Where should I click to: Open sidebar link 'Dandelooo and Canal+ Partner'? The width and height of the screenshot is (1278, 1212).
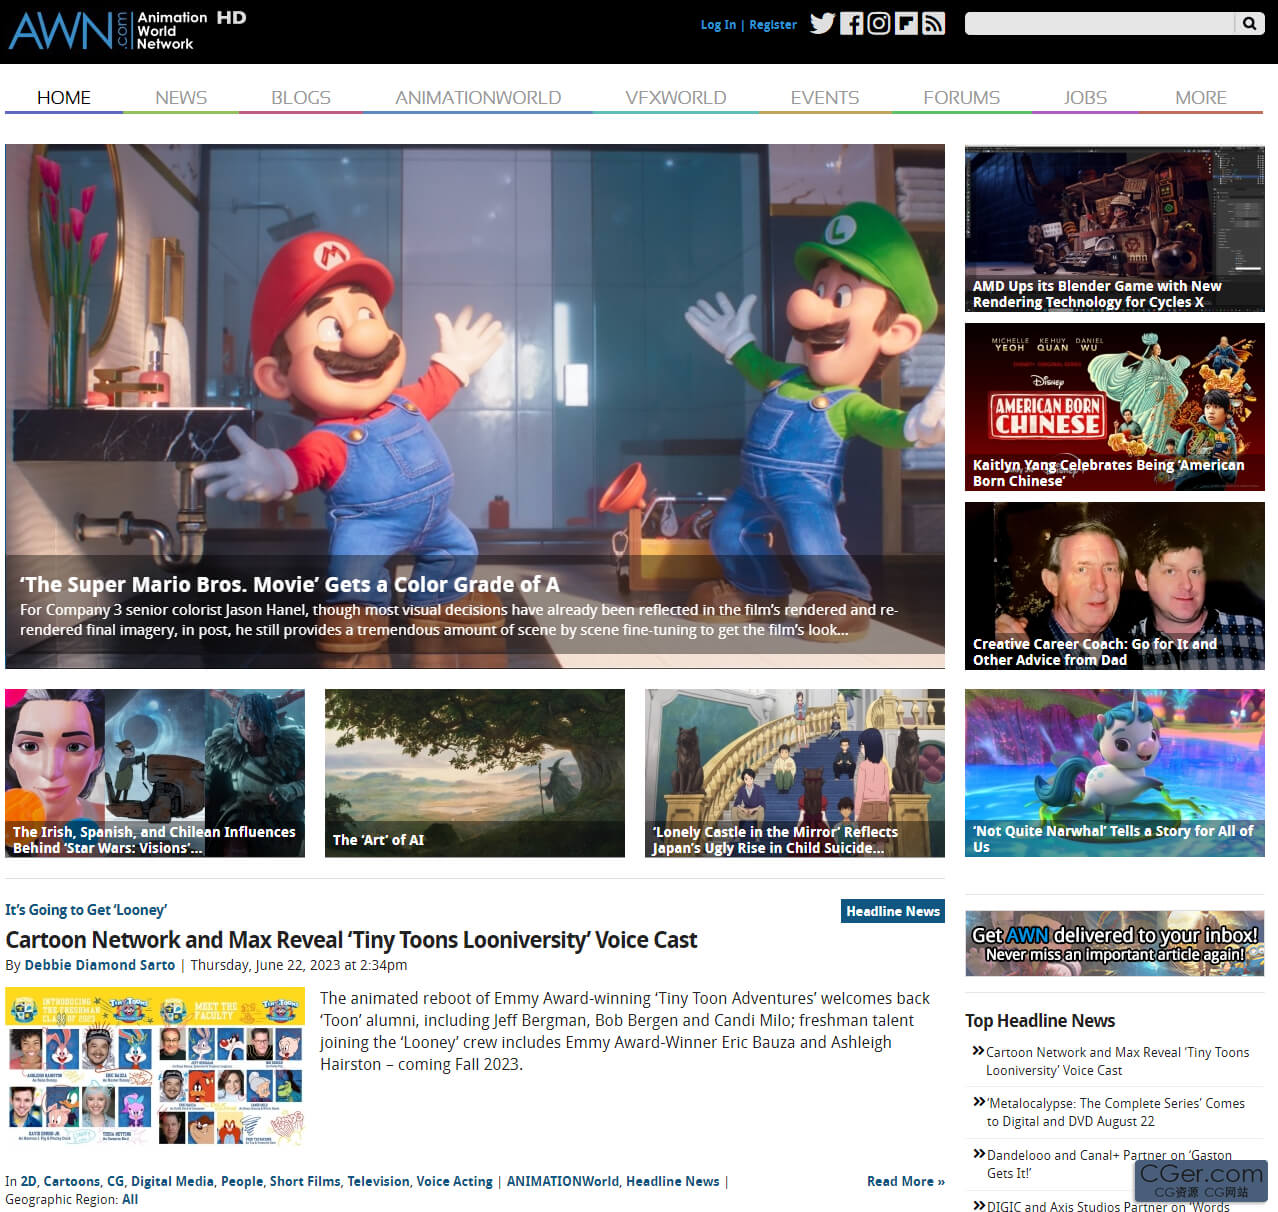click(x=1110, y=1164)
